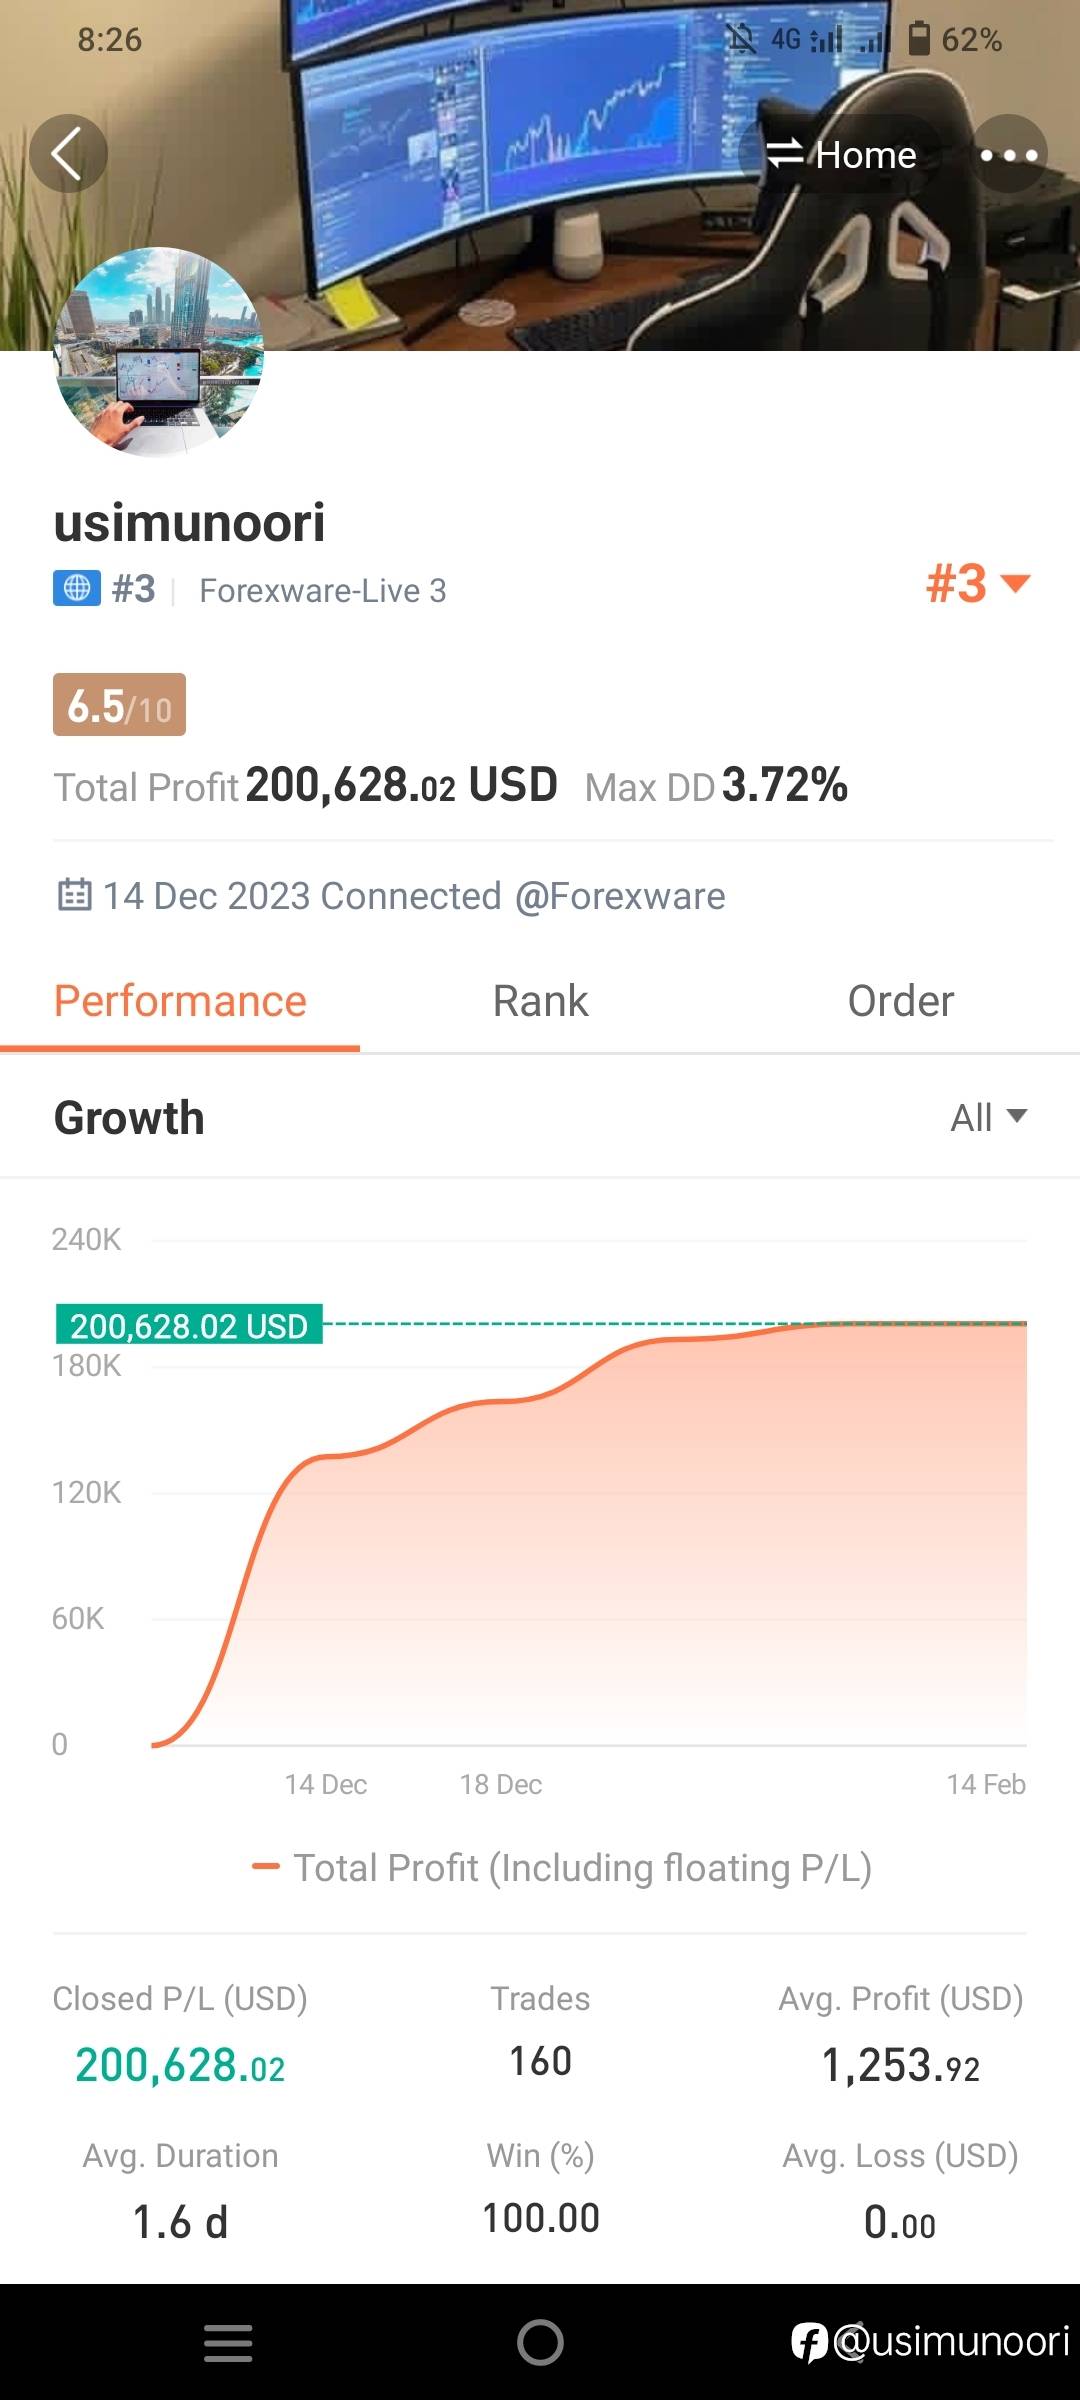
Task: Tap the Forexware-Live 3 server label
Action: (x=322, y=591)
